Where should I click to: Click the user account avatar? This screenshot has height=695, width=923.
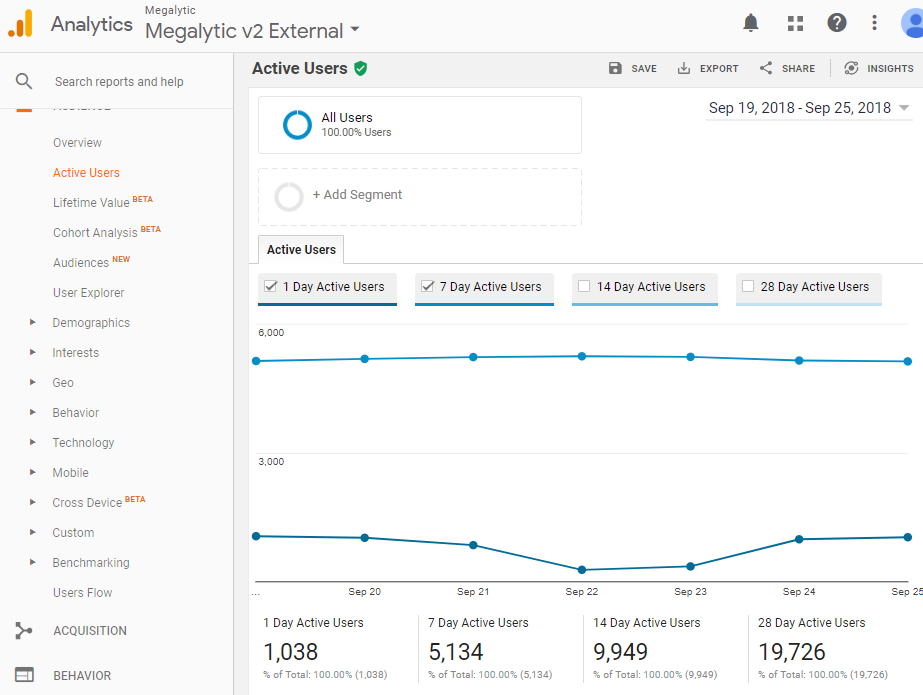click(911, 23)
